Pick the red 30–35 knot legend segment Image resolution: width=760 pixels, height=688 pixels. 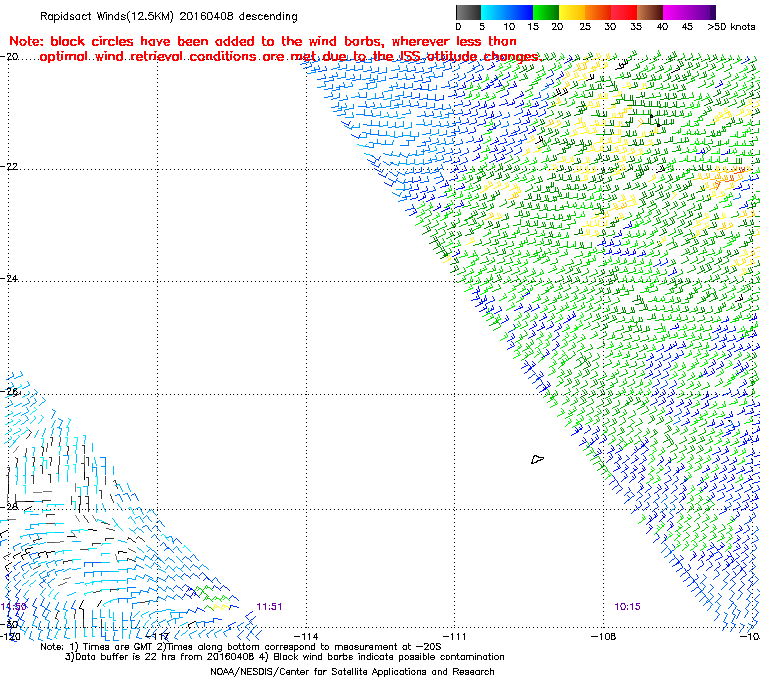(624, 12)
